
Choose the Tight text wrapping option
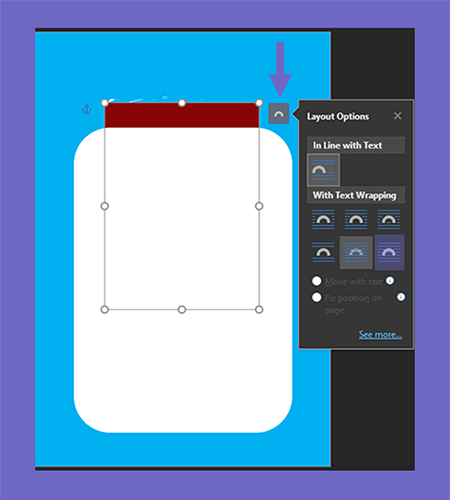point(356,220)
